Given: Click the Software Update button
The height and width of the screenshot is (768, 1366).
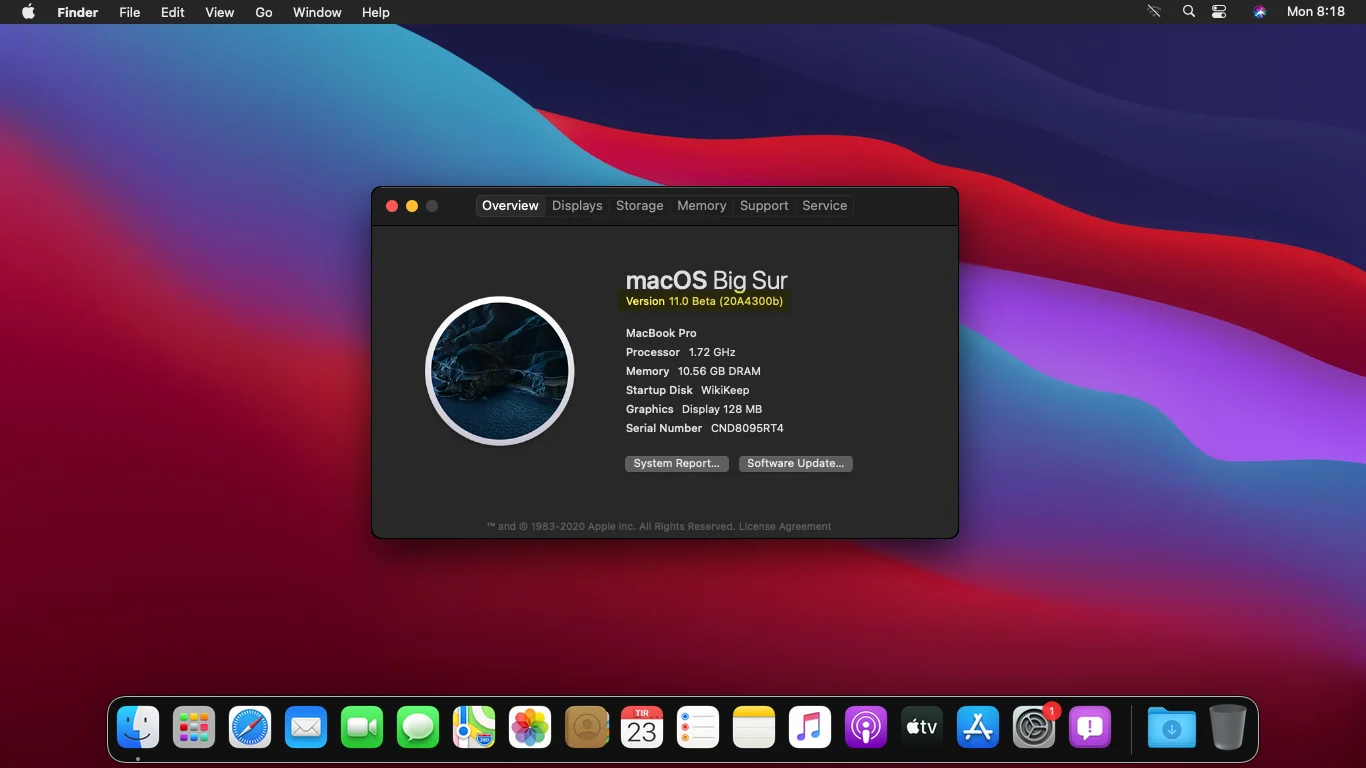Looking at the screenshot, I should (x=795, y=463).
